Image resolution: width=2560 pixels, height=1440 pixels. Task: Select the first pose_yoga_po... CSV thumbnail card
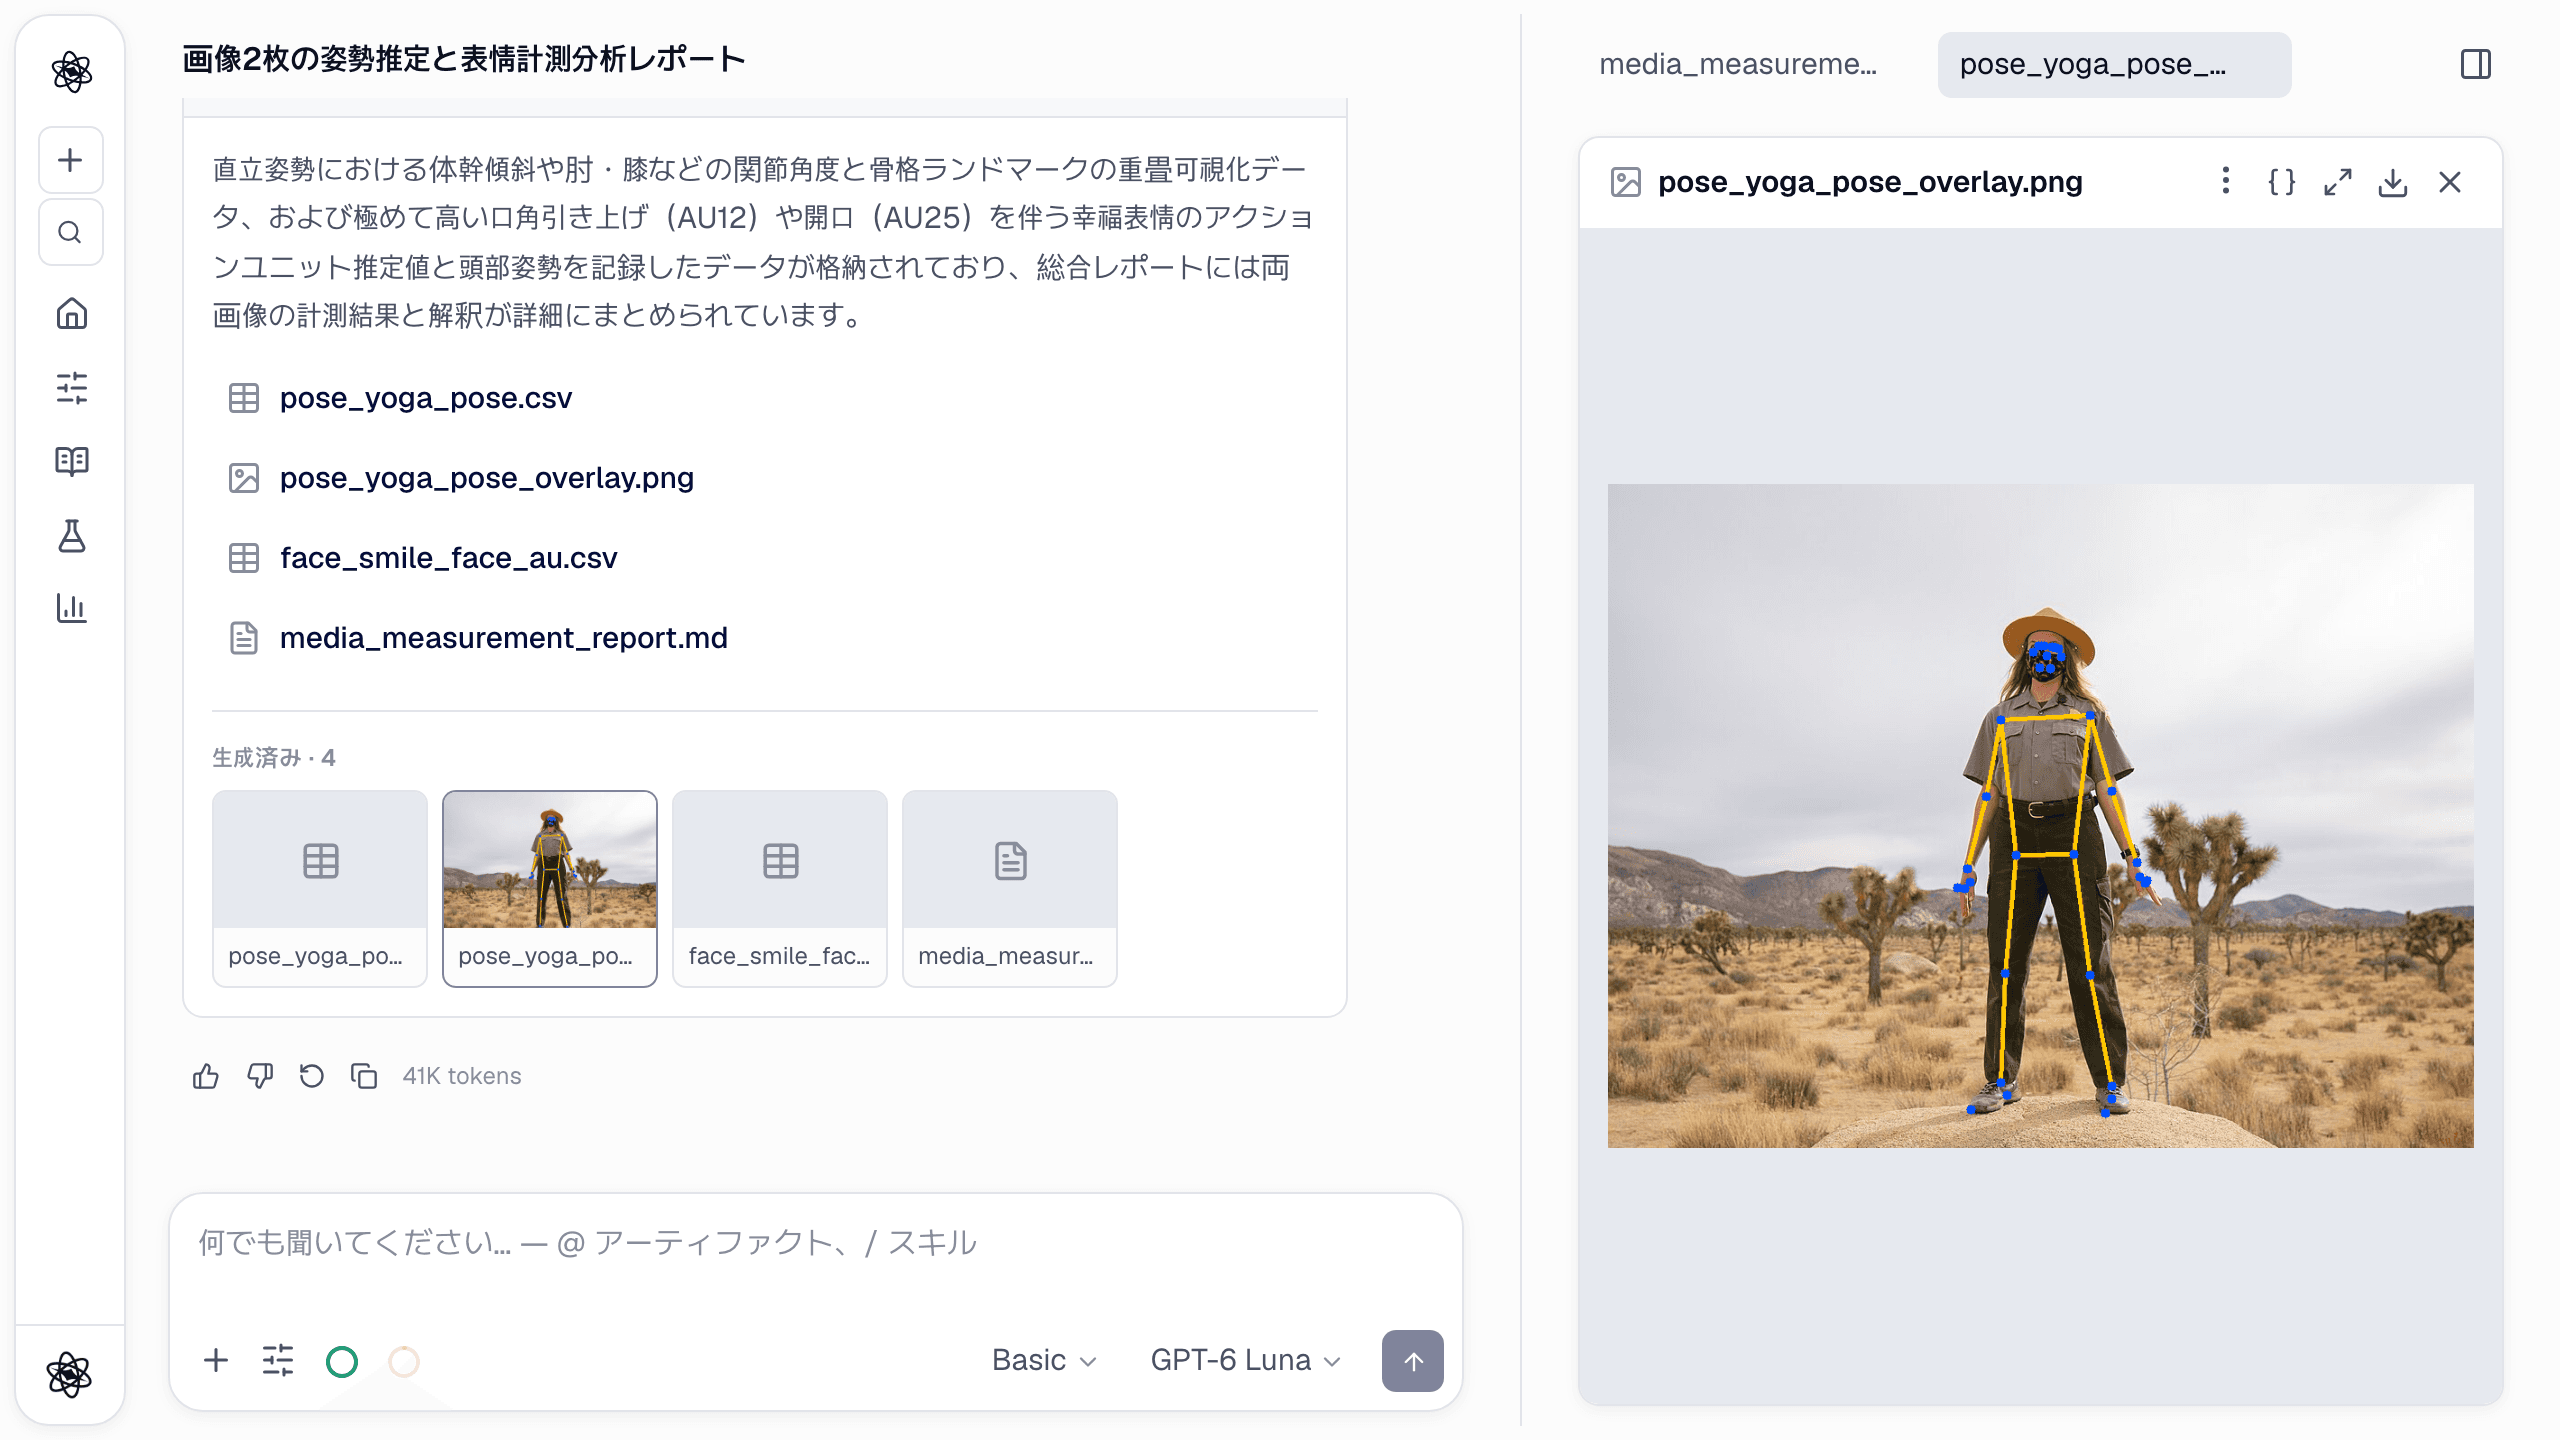coord(320,888)
